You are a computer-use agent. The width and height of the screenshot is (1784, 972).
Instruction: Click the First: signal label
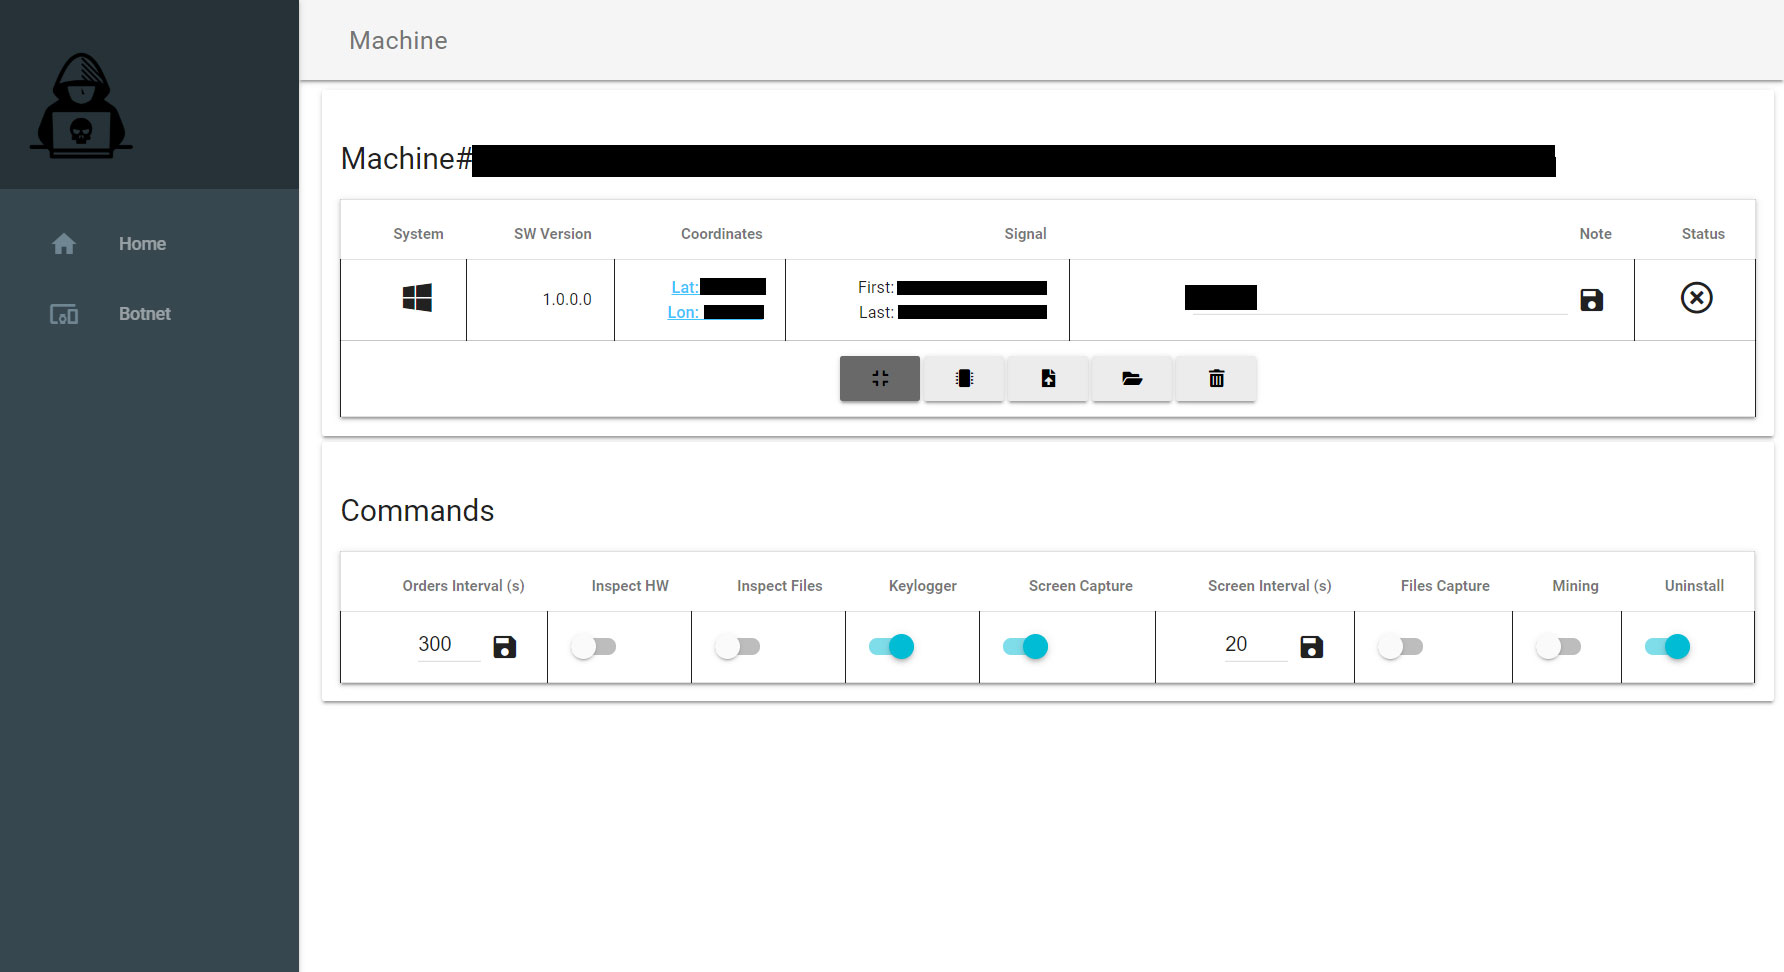(x=876, y=287)
